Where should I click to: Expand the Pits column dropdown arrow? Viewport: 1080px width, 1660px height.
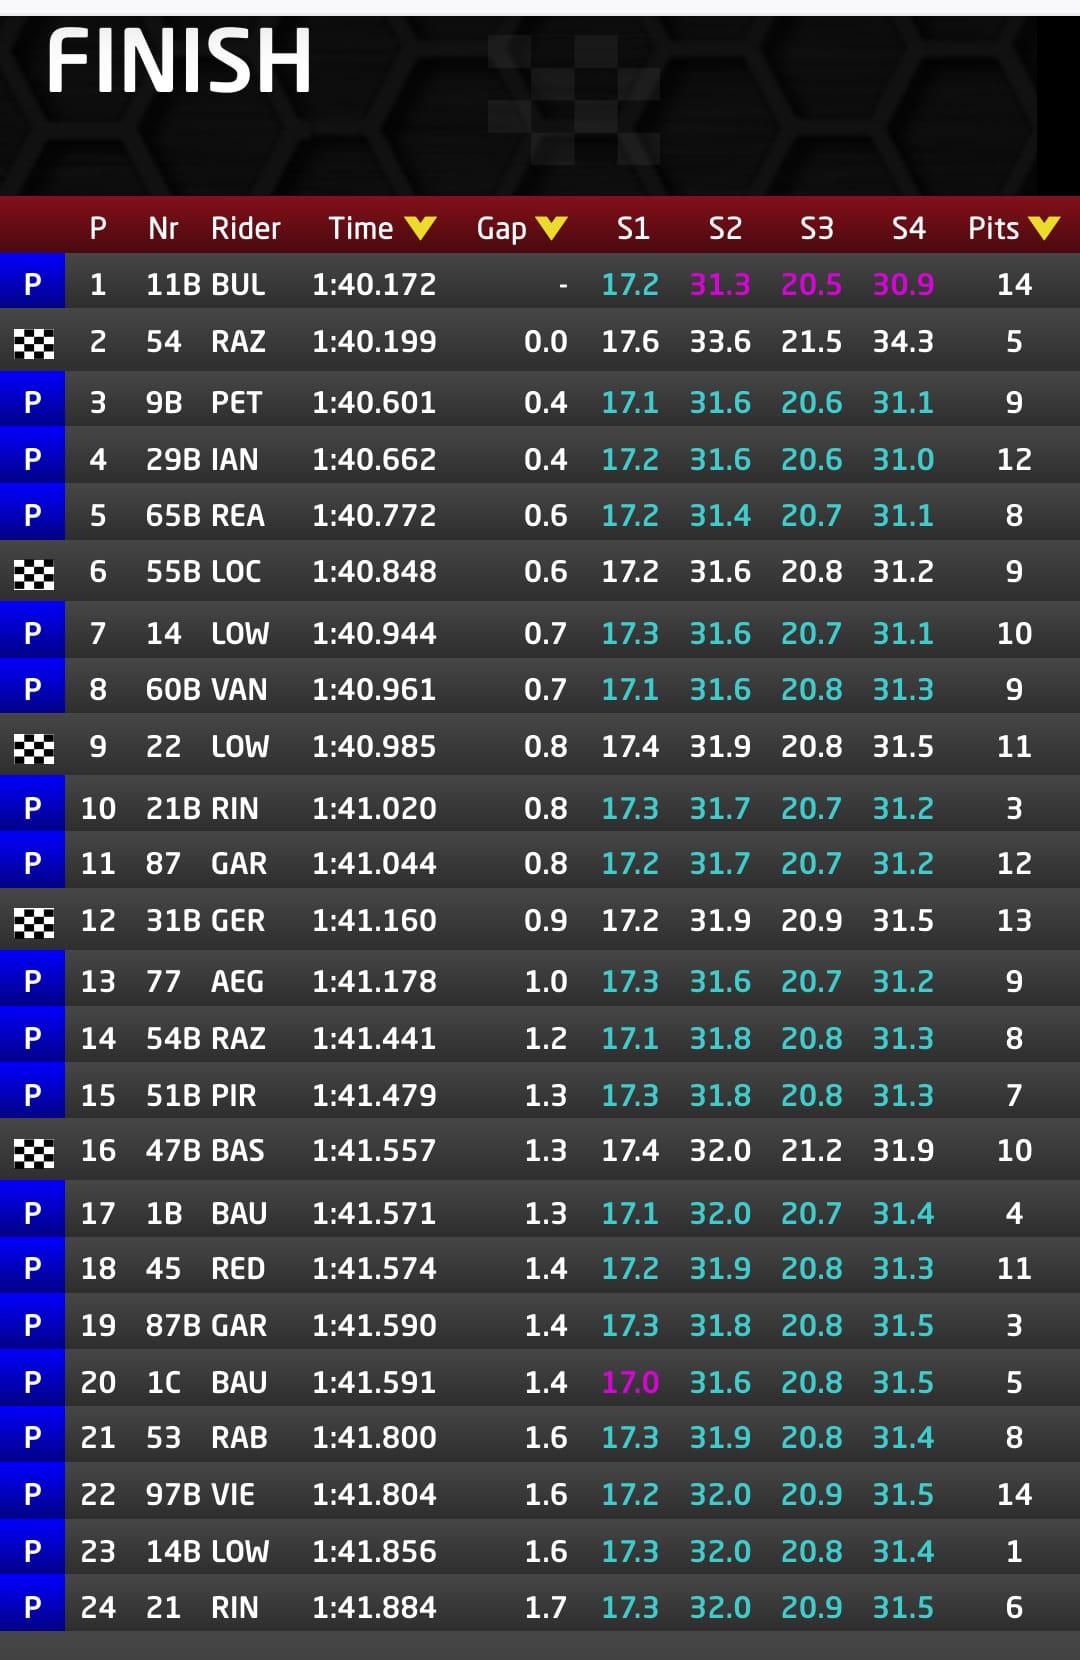1044,229
